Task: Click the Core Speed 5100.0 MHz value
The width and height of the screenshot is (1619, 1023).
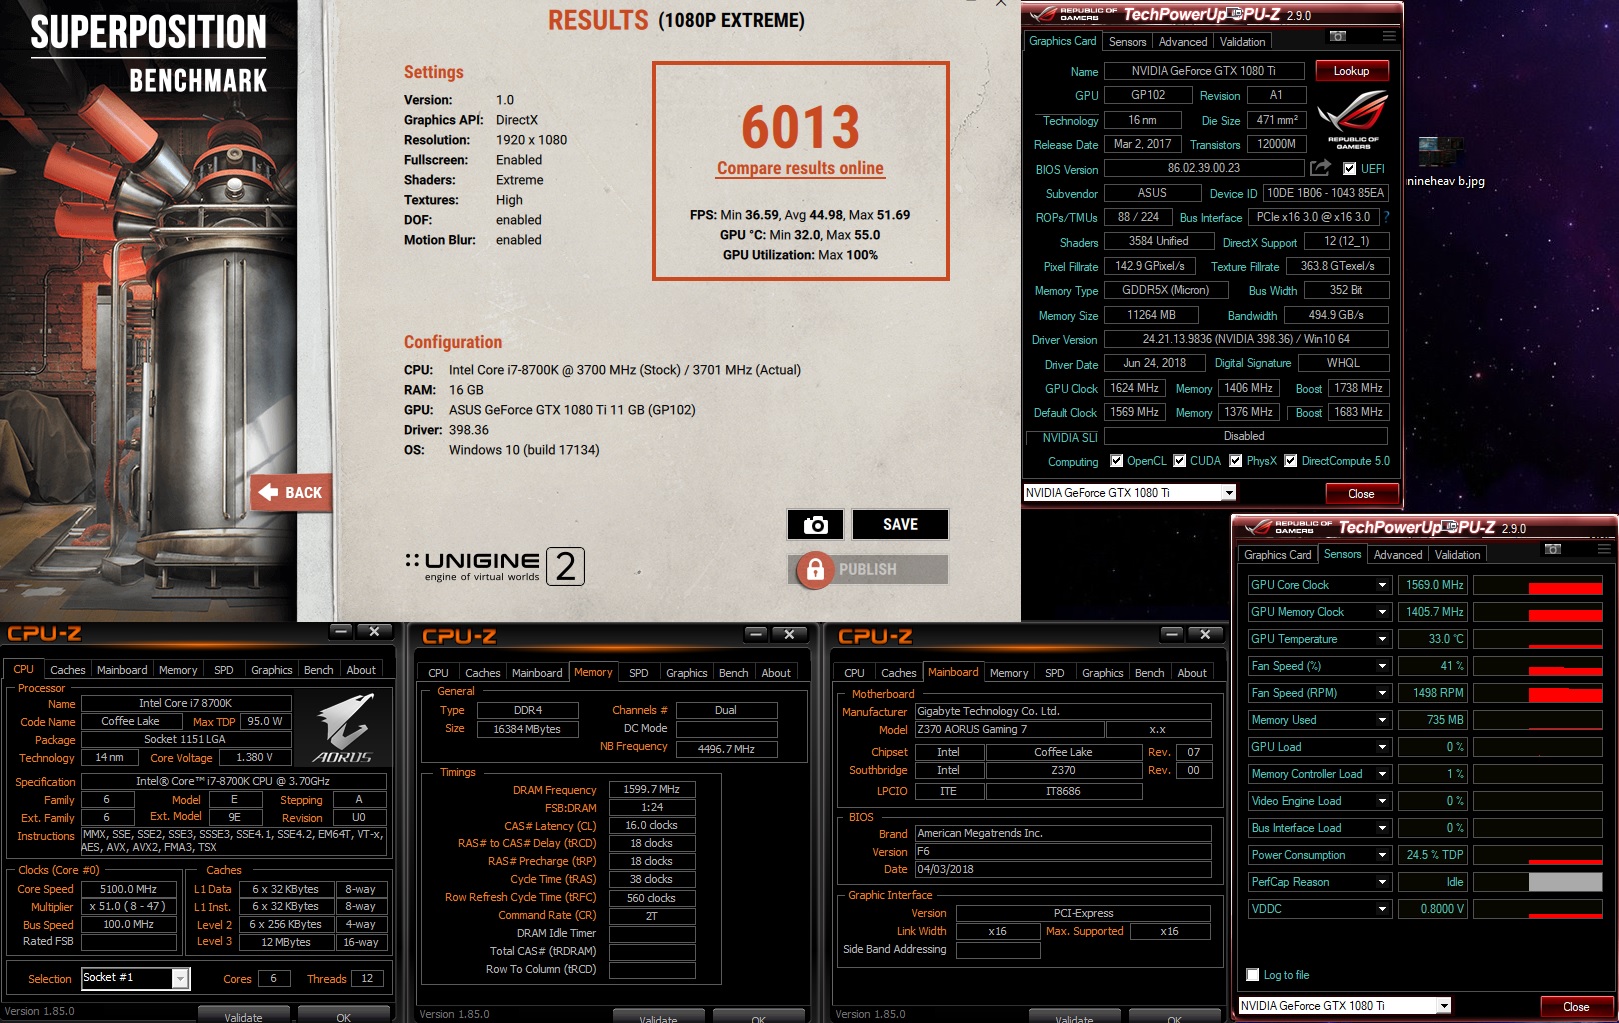Action: (129, 889)
